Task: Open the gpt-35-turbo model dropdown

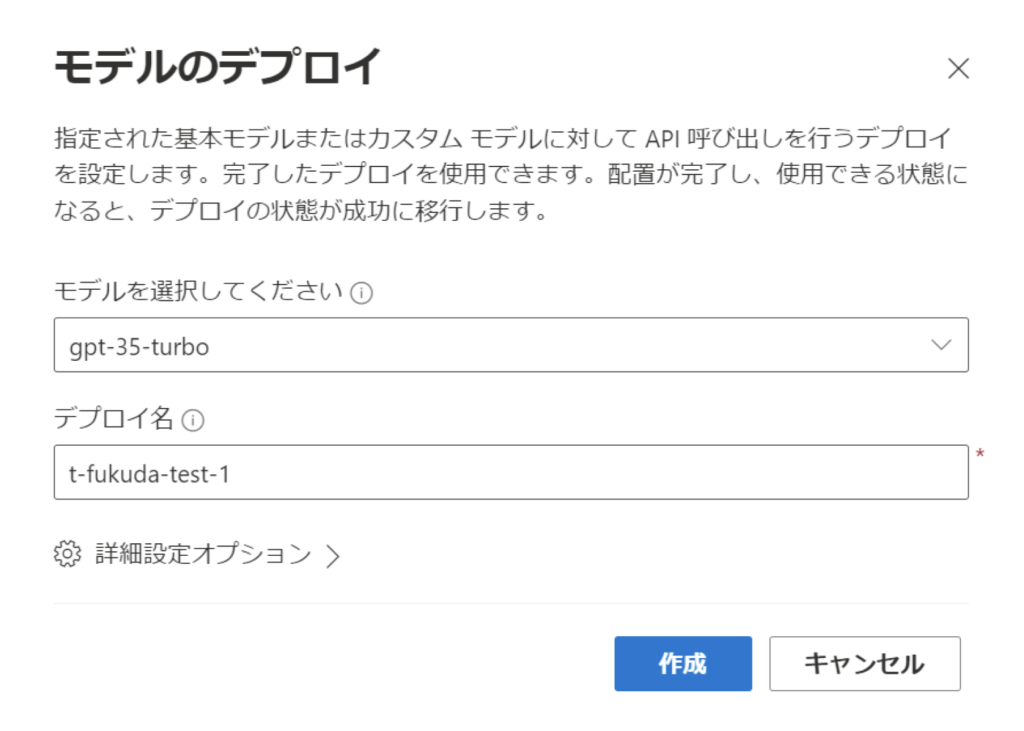Action: (x=510, y=345)
